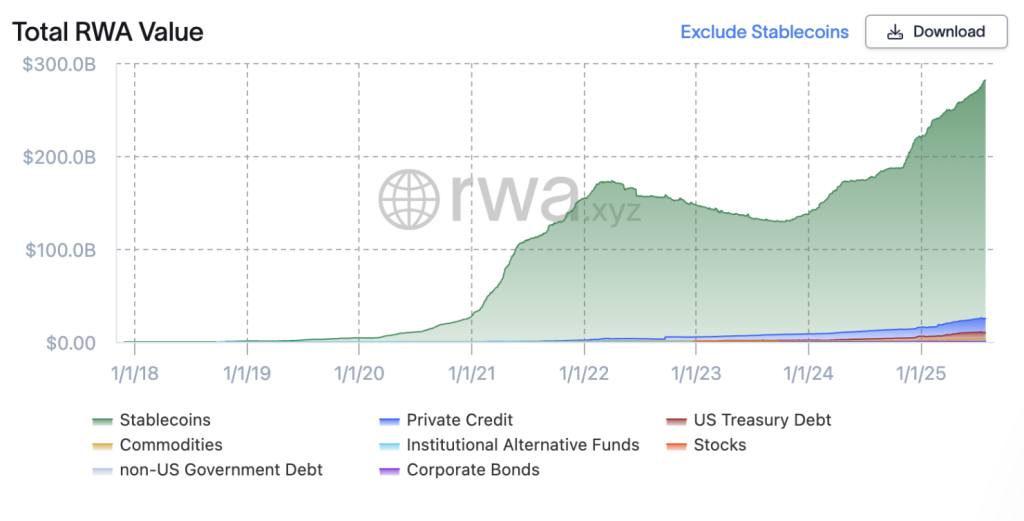Click the Total RWA Value heading
This screenshot has width=1024, height=521.
click(108, 32)
